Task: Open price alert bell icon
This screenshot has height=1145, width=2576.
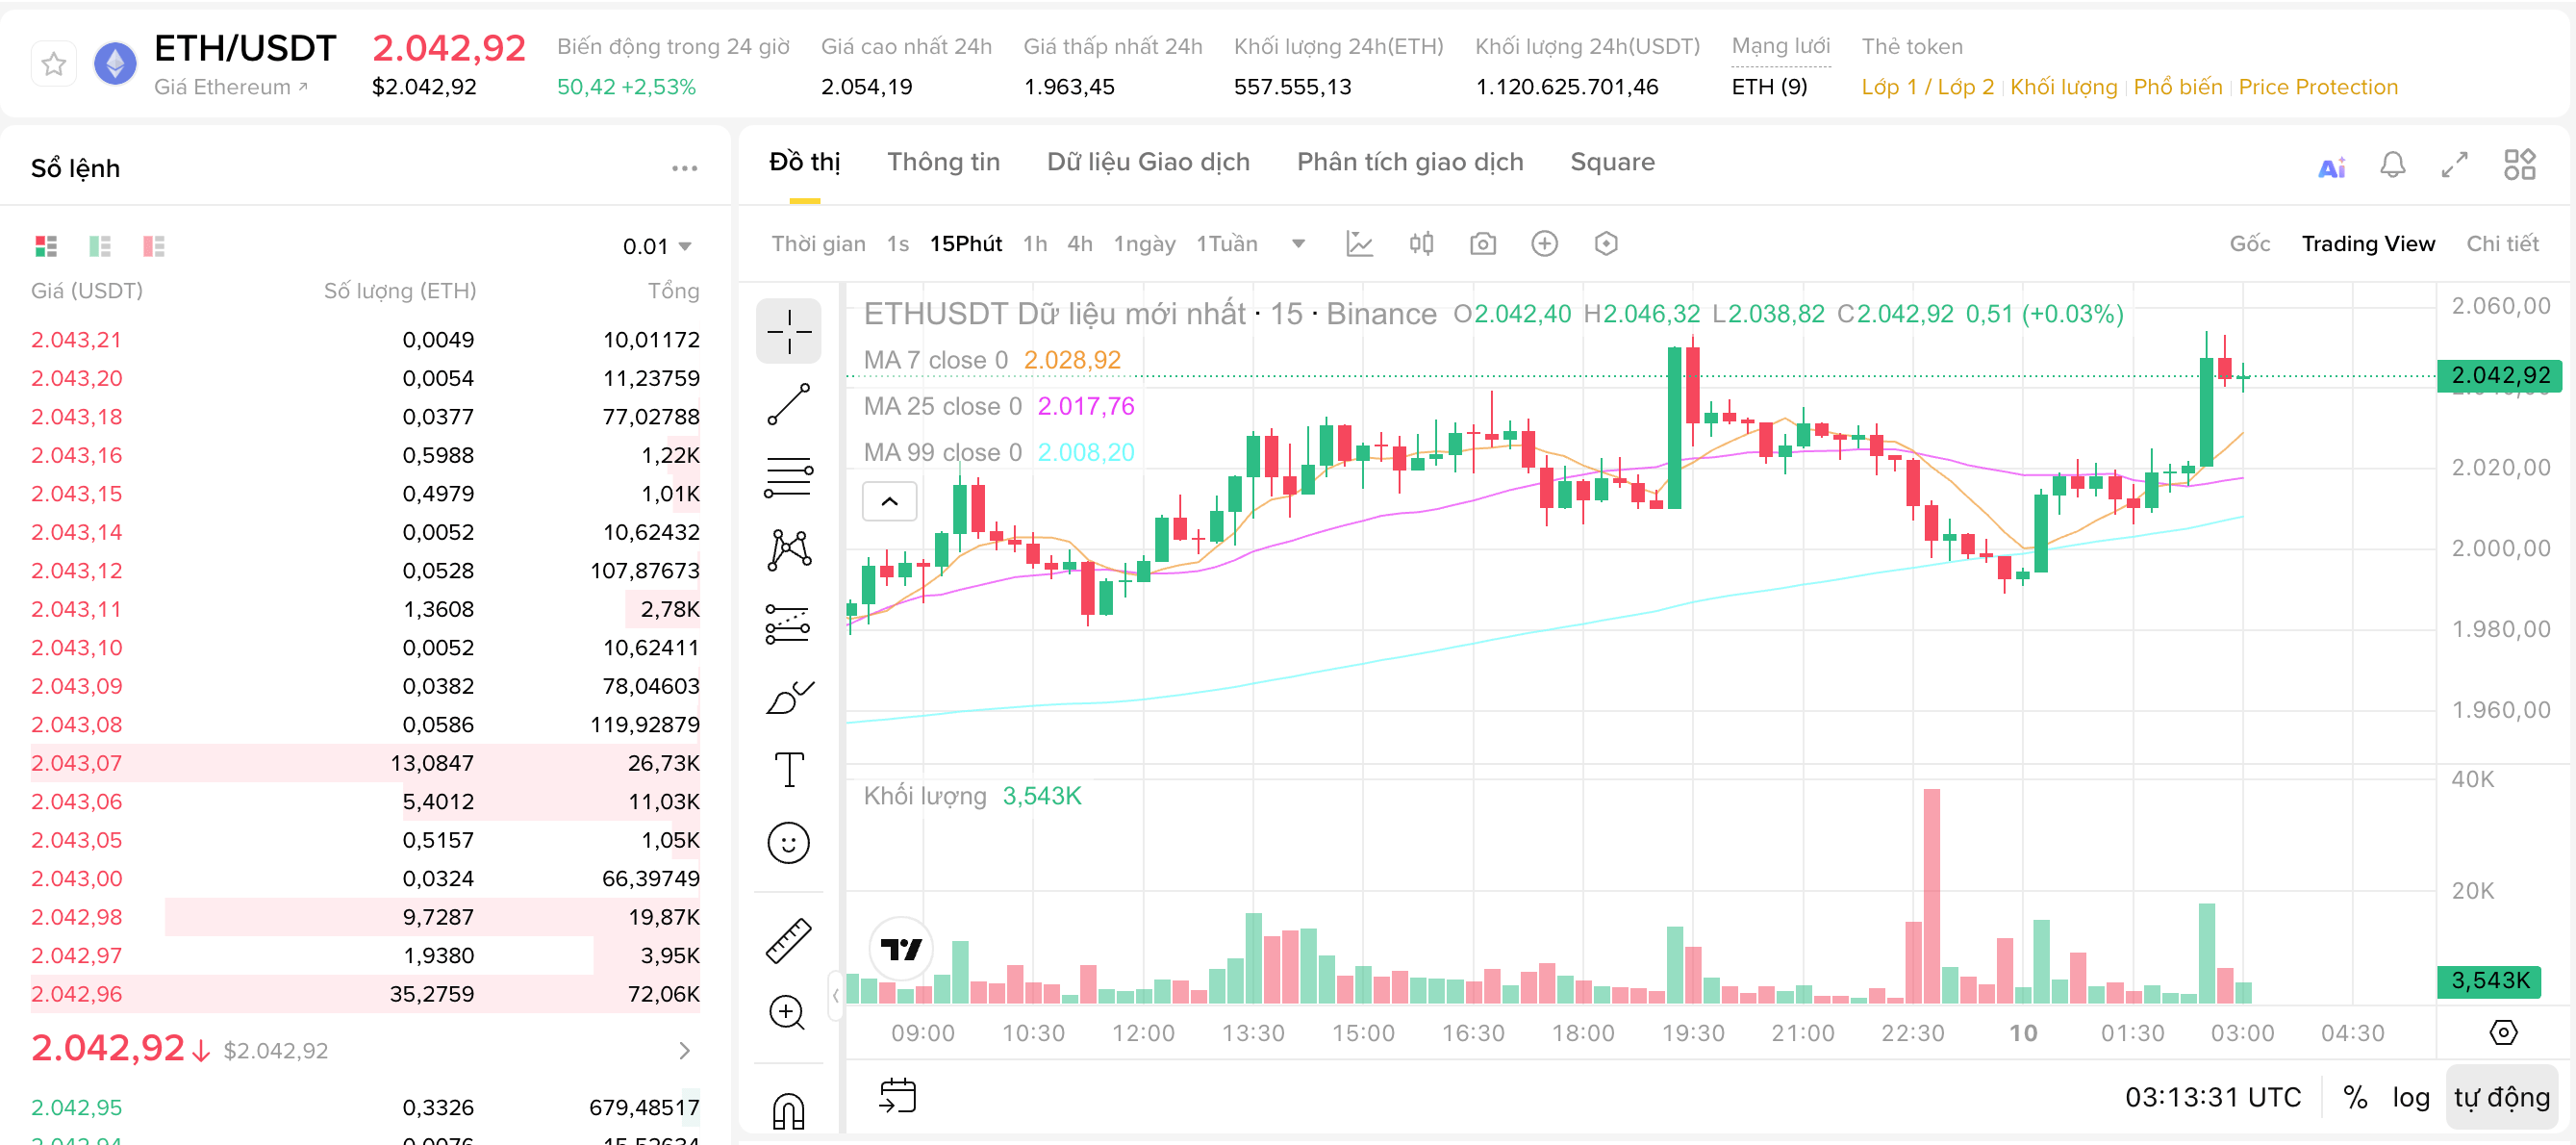Action: [x=2392, y=165]
